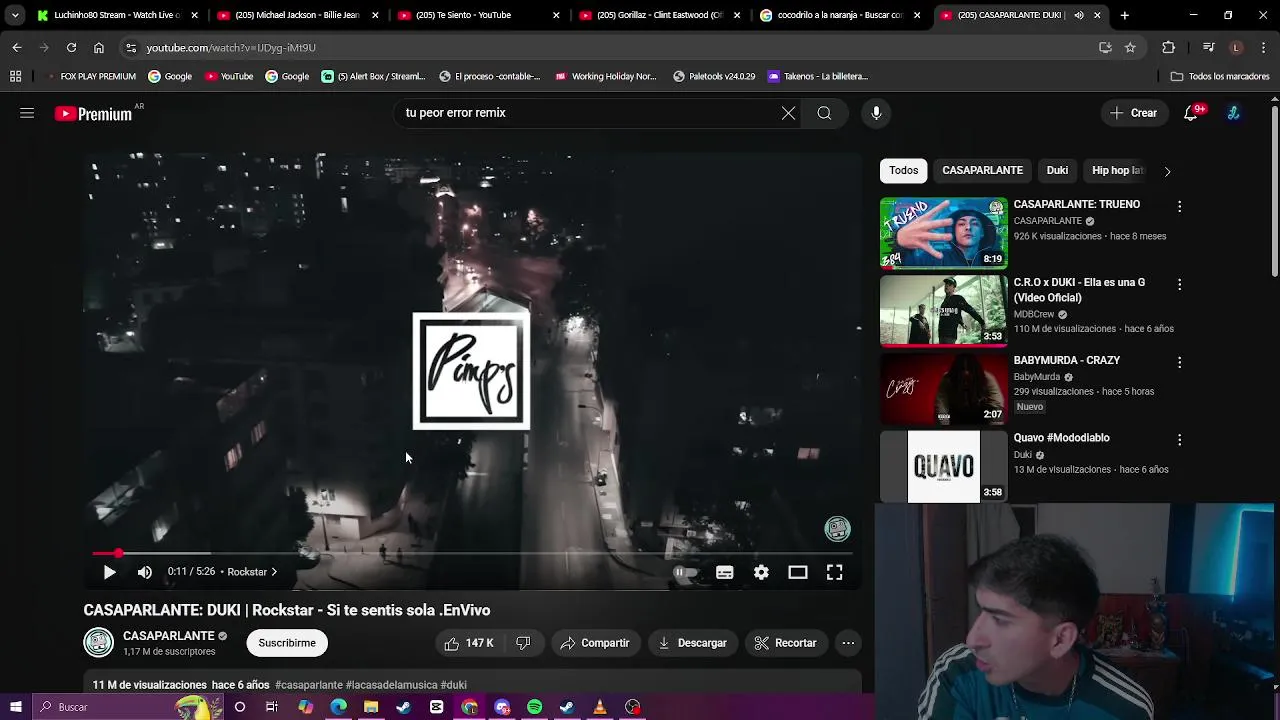
Task: Start voice search with the microphone
Action: (x=876, y=113)
